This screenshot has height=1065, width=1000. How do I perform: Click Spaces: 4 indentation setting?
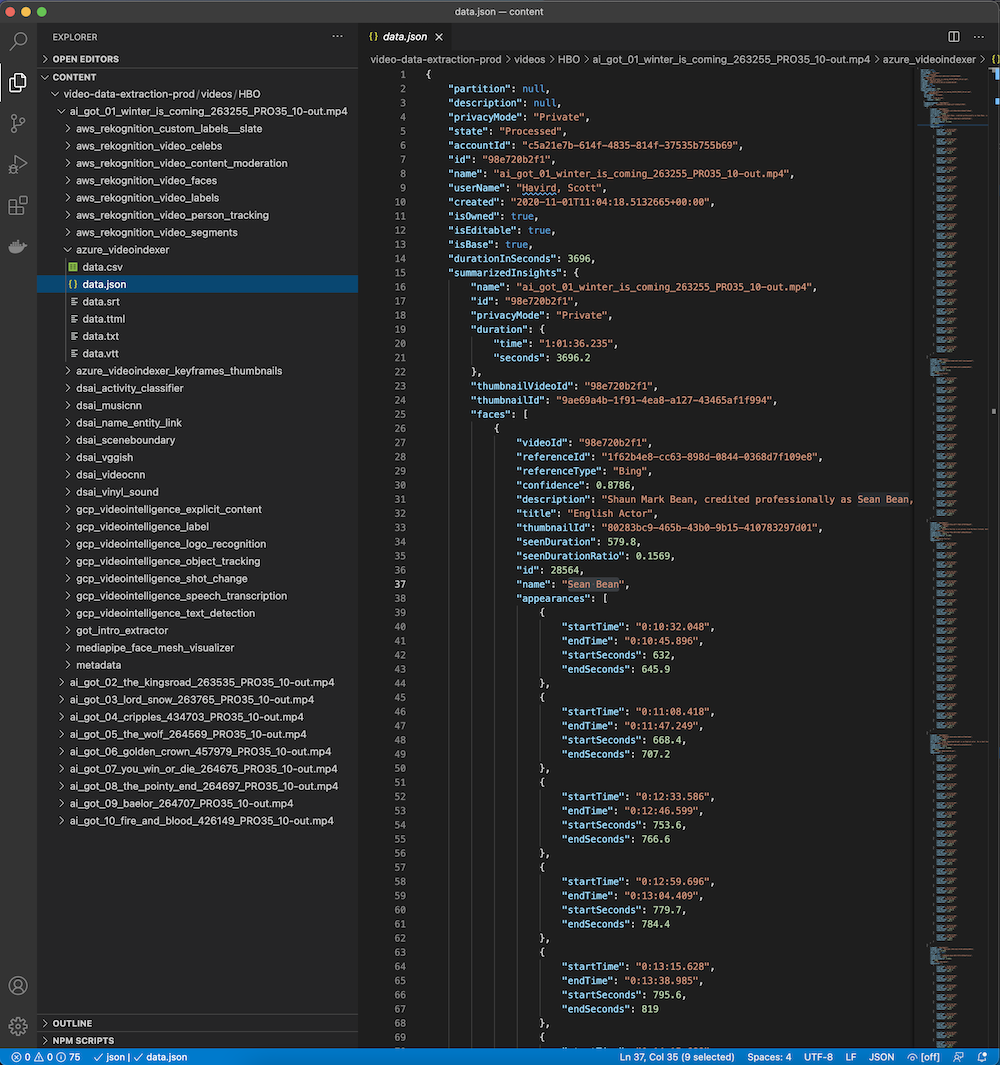coord(769,1057)
